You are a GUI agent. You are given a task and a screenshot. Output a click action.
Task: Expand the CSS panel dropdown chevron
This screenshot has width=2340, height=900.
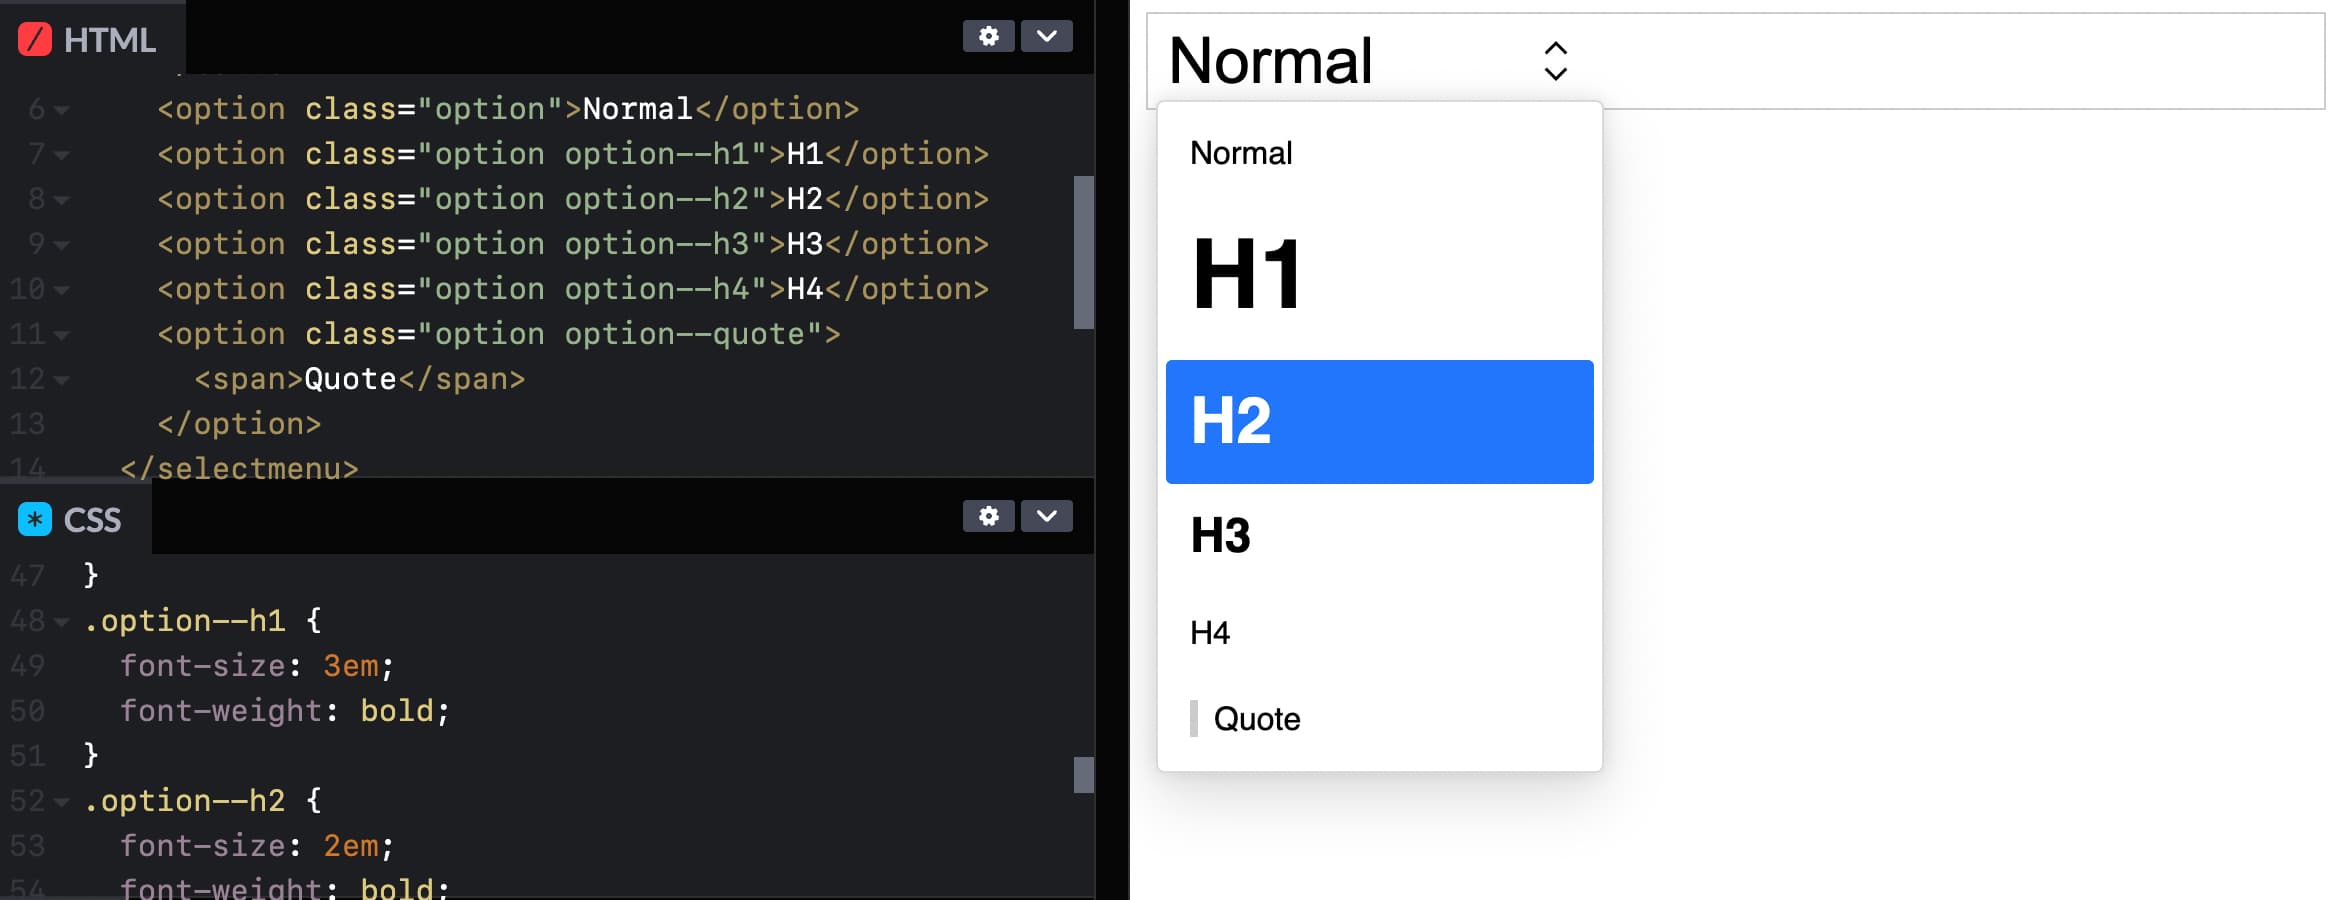coord(1046,516)
